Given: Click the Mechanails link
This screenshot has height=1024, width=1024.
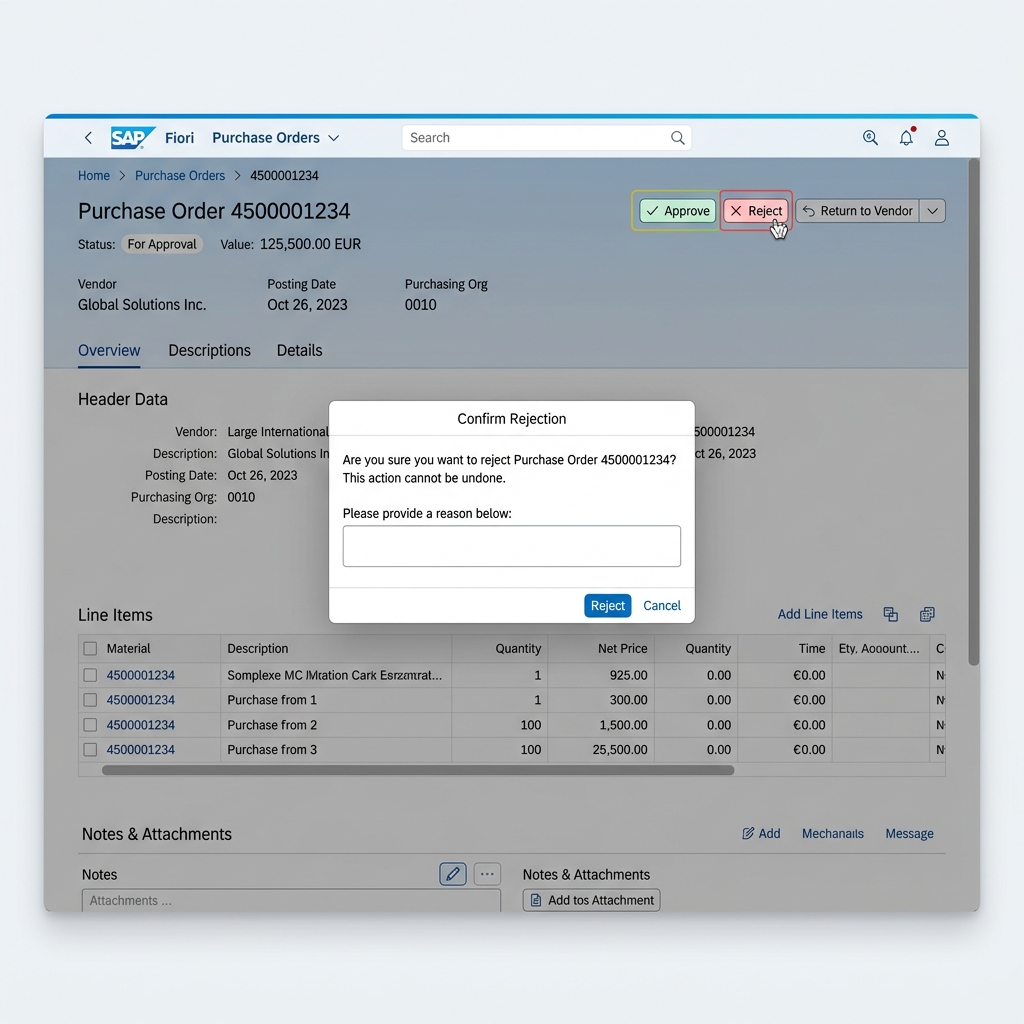Looking at the screenshot, I should pos(833,833).
